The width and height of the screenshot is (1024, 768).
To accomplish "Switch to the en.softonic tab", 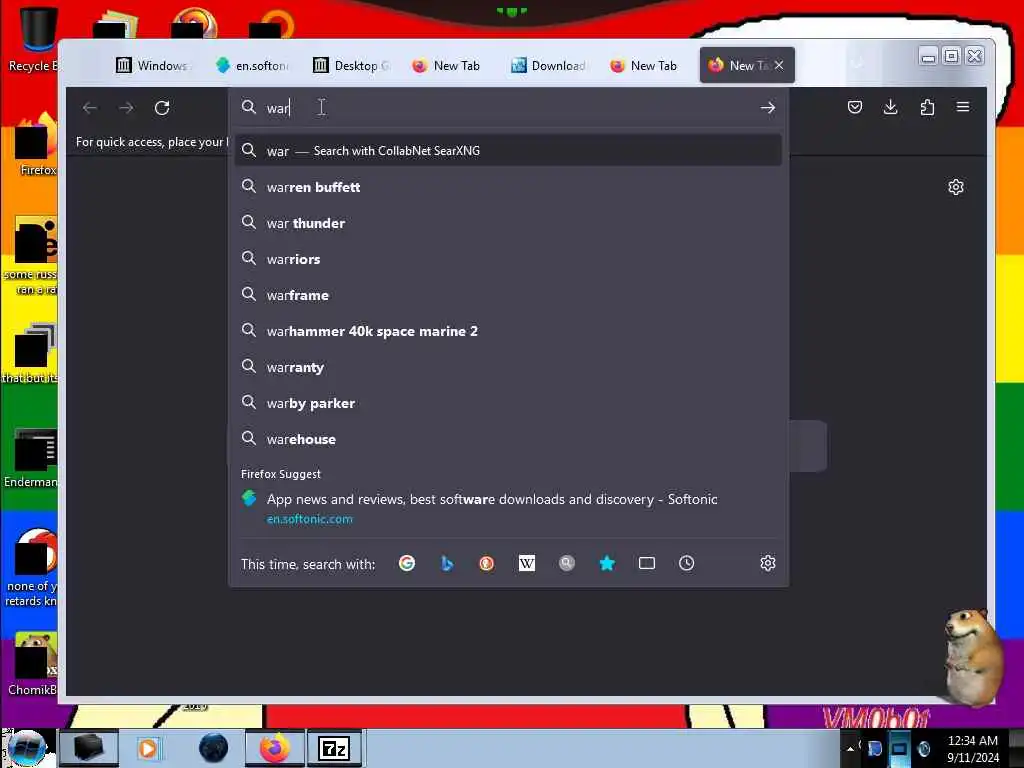I will (251, 65).
